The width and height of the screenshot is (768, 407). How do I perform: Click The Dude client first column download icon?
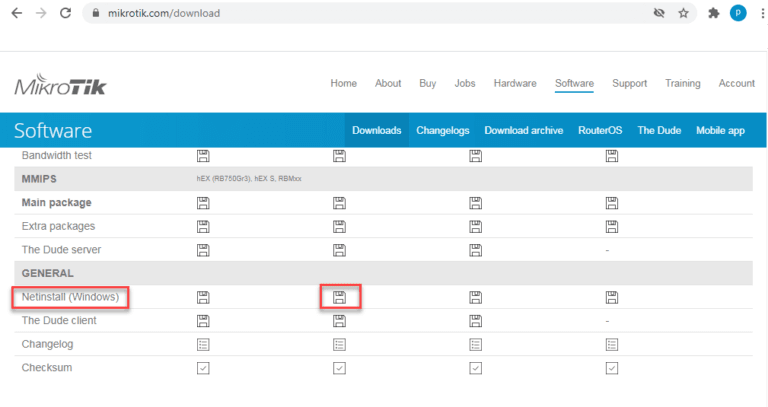(203, 321)
